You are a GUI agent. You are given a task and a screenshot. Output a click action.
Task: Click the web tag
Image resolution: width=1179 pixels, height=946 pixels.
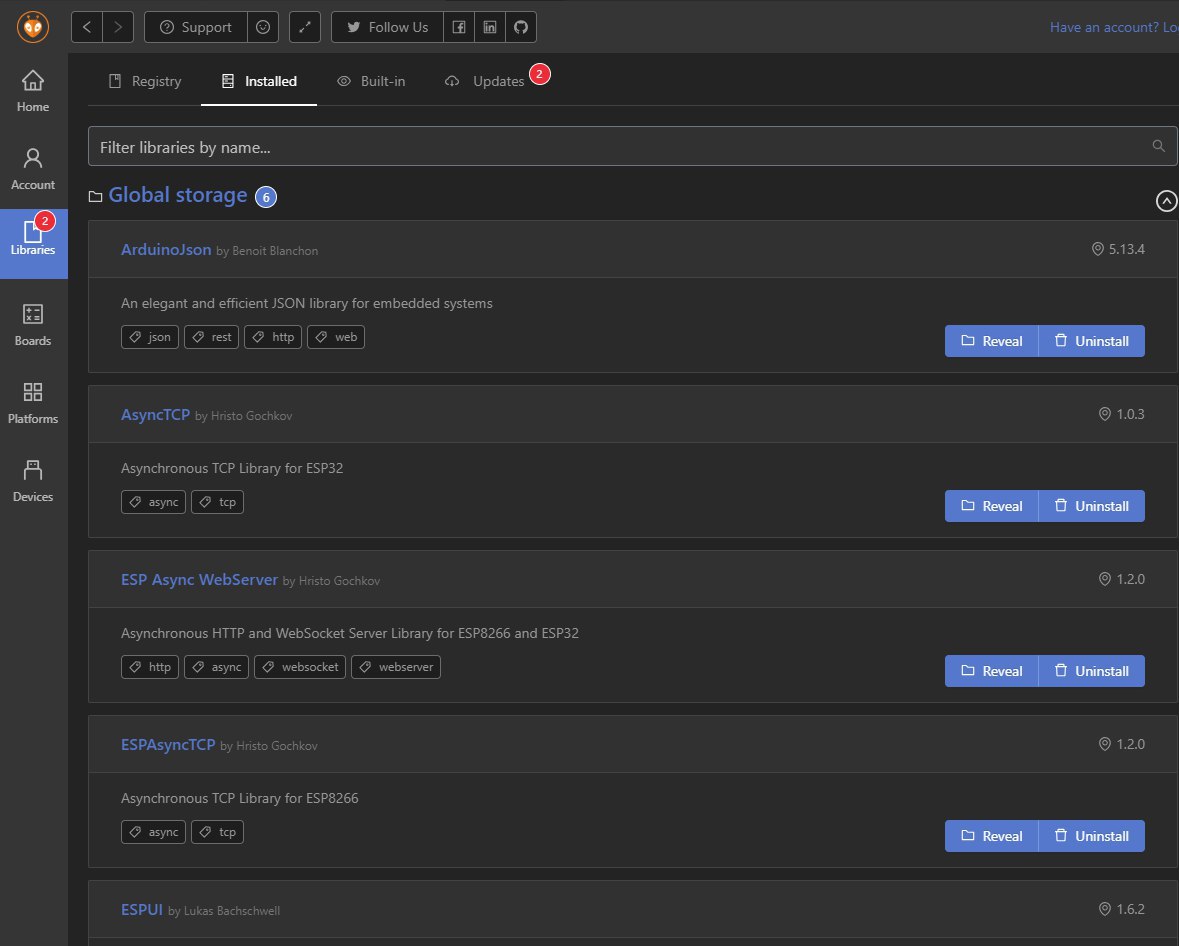tap(335, 337)
